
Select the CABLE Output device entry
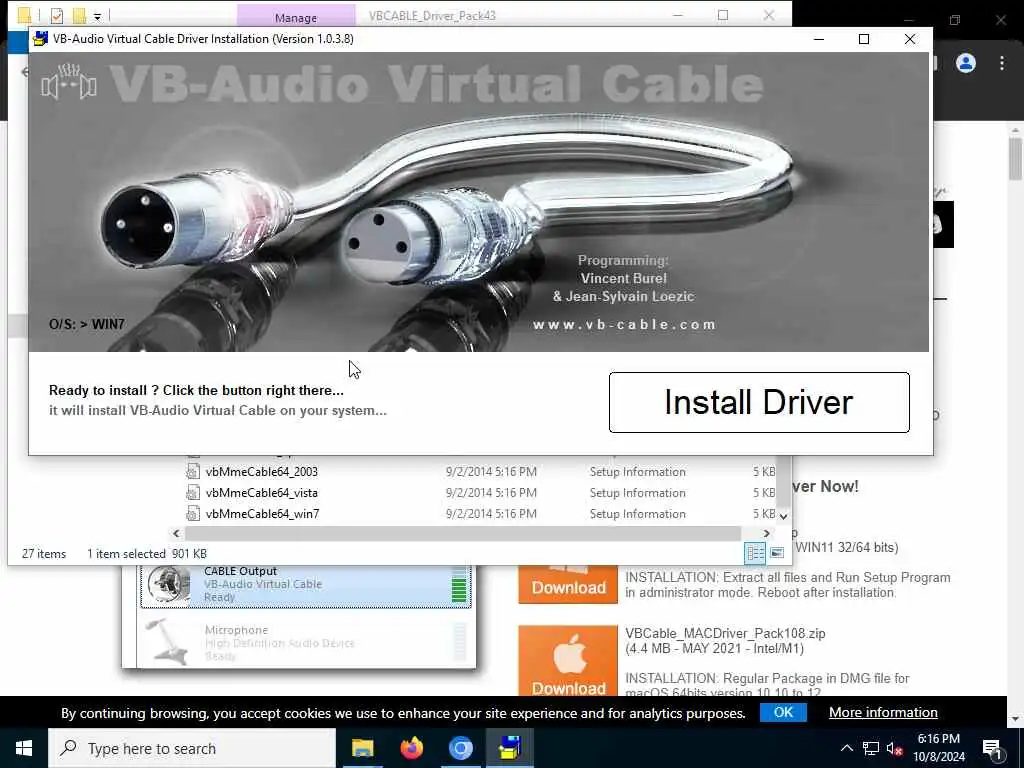306,584
